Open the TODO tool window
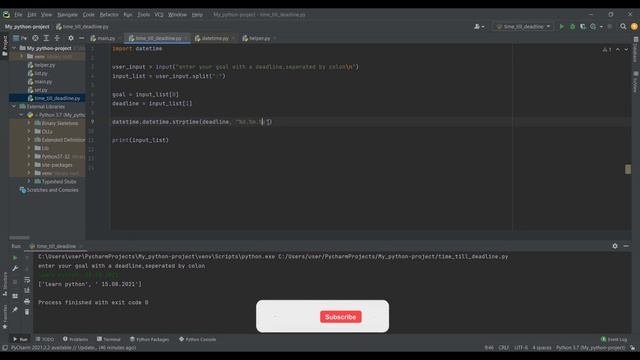This screenshot has width=640, height=360. [45, 339]
